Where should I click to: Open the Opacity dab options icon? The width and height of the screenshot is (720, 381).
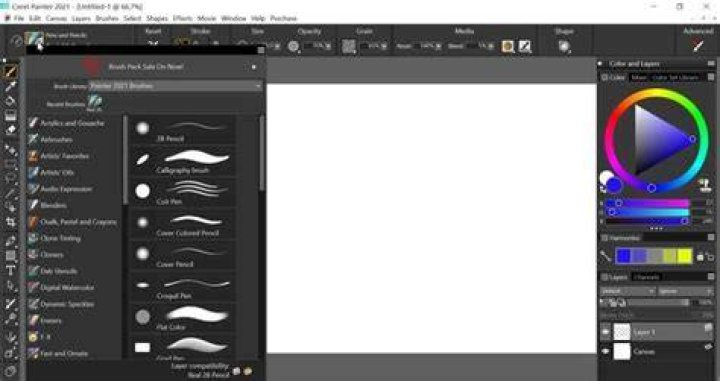click(x=293, y=46)
